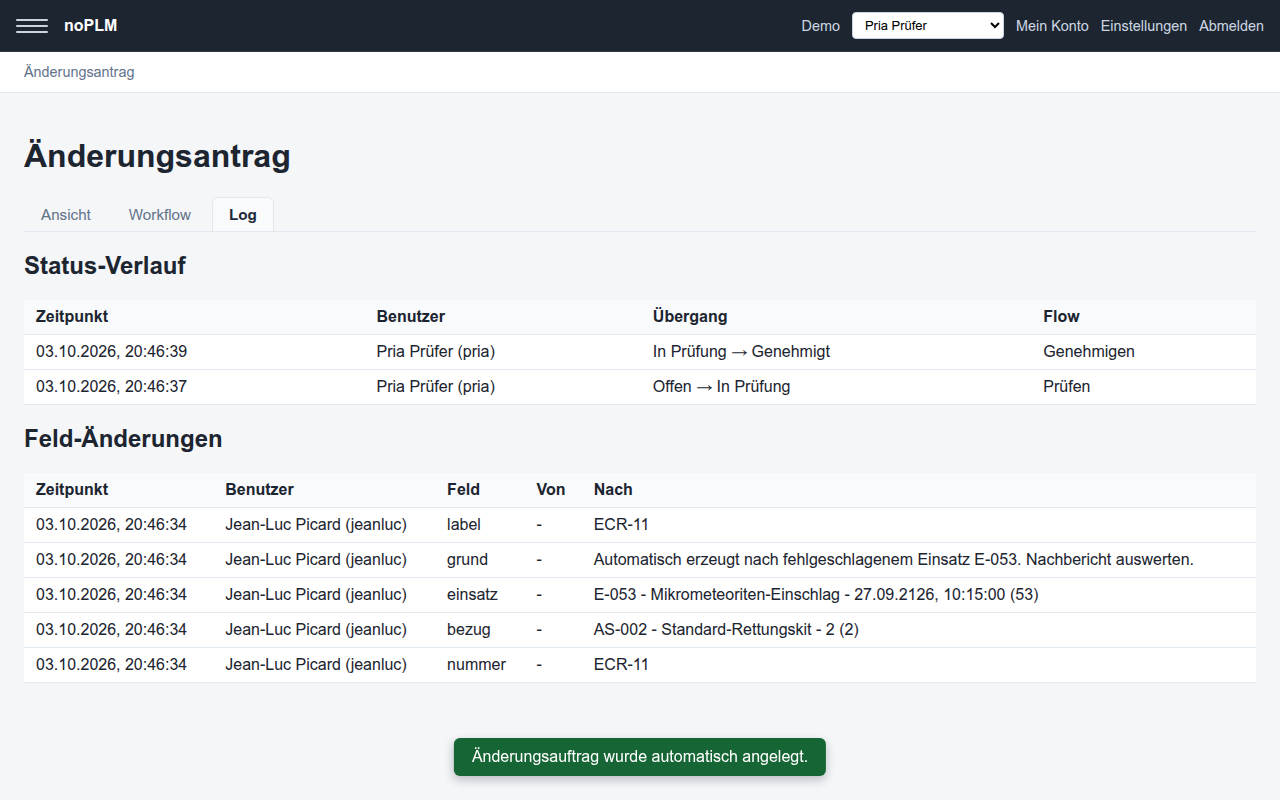The image size is (1280, 800).
Task: Click the Status-Verlauf heading
Action: coord(105,265)
